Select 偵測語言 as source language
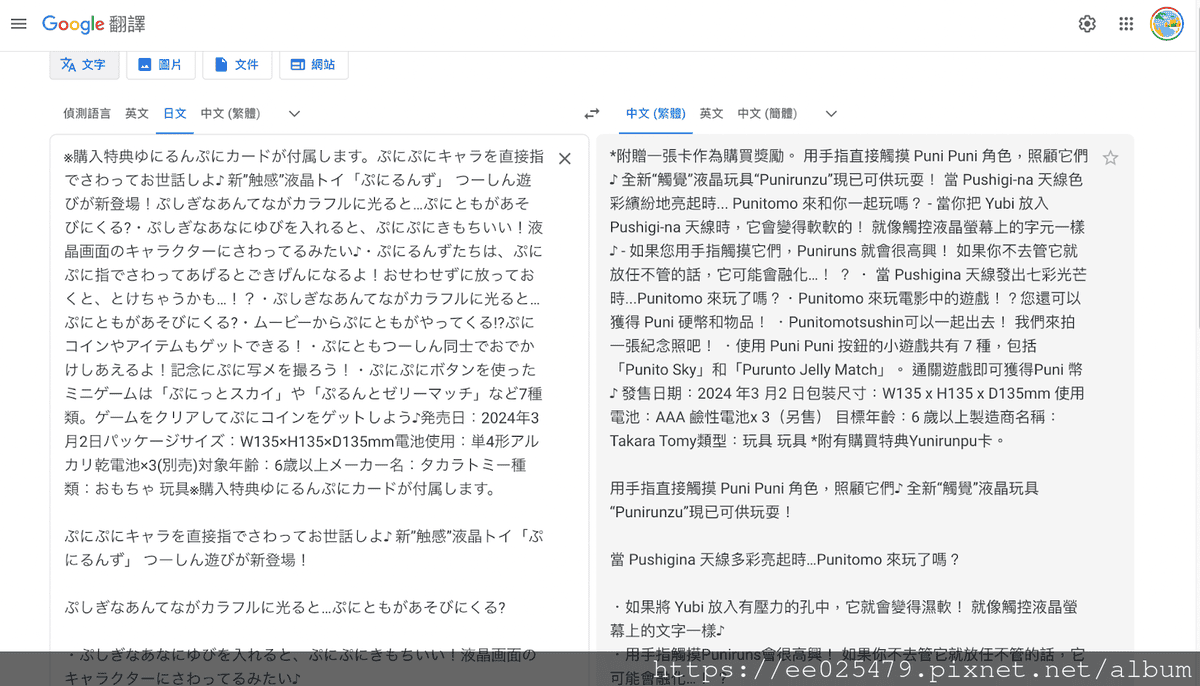 coord(87,114)
